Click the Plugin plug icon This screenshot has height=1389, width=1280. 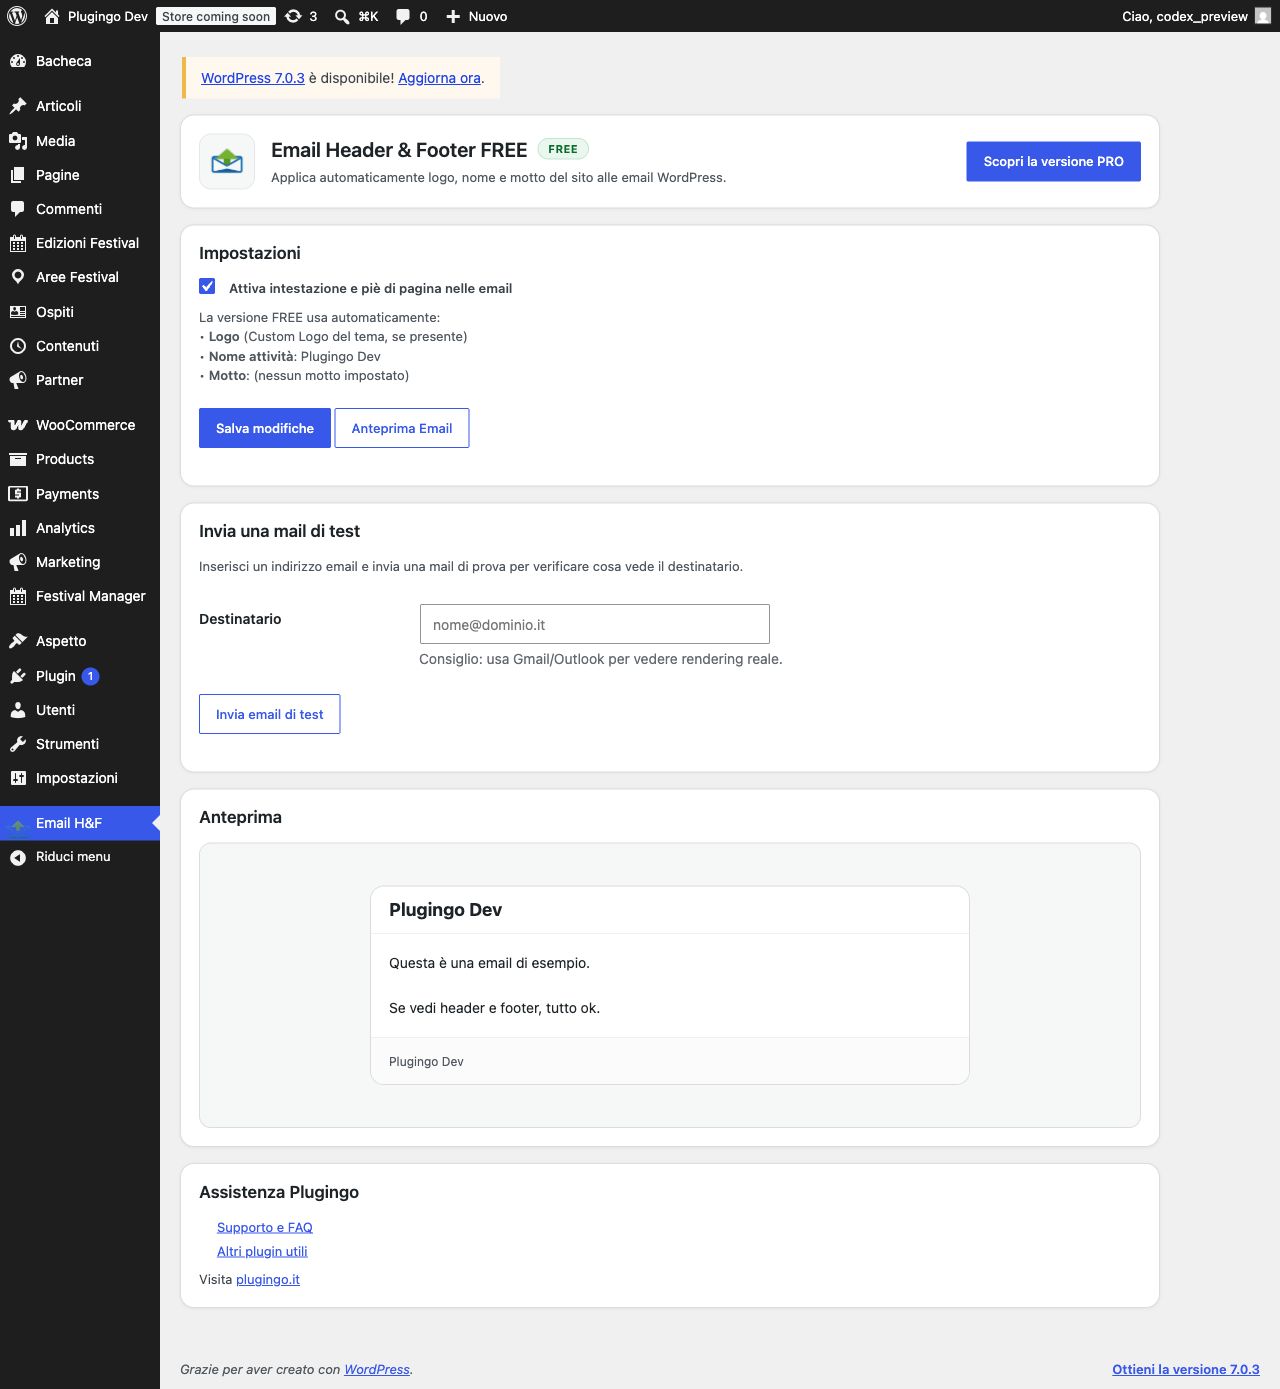coord(18,676)
